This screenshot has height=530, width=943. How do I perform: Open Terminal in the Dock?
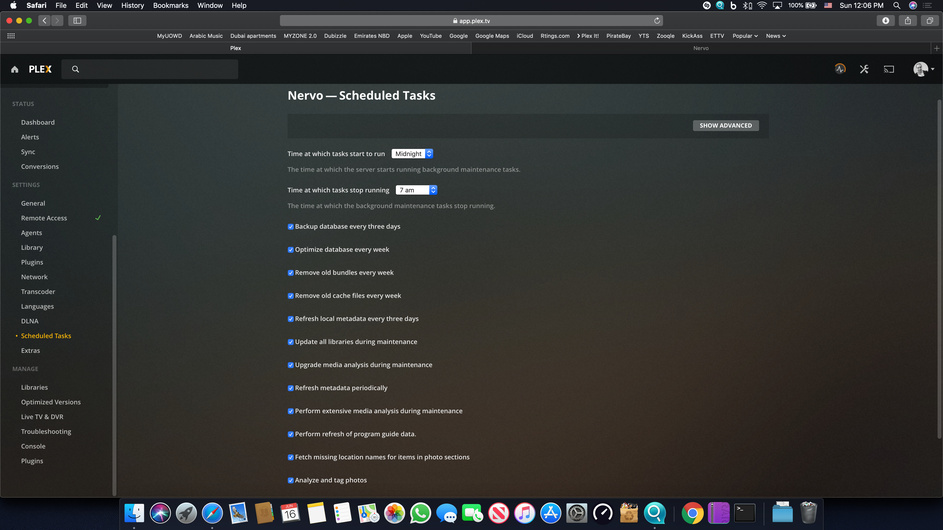[745, 513]
